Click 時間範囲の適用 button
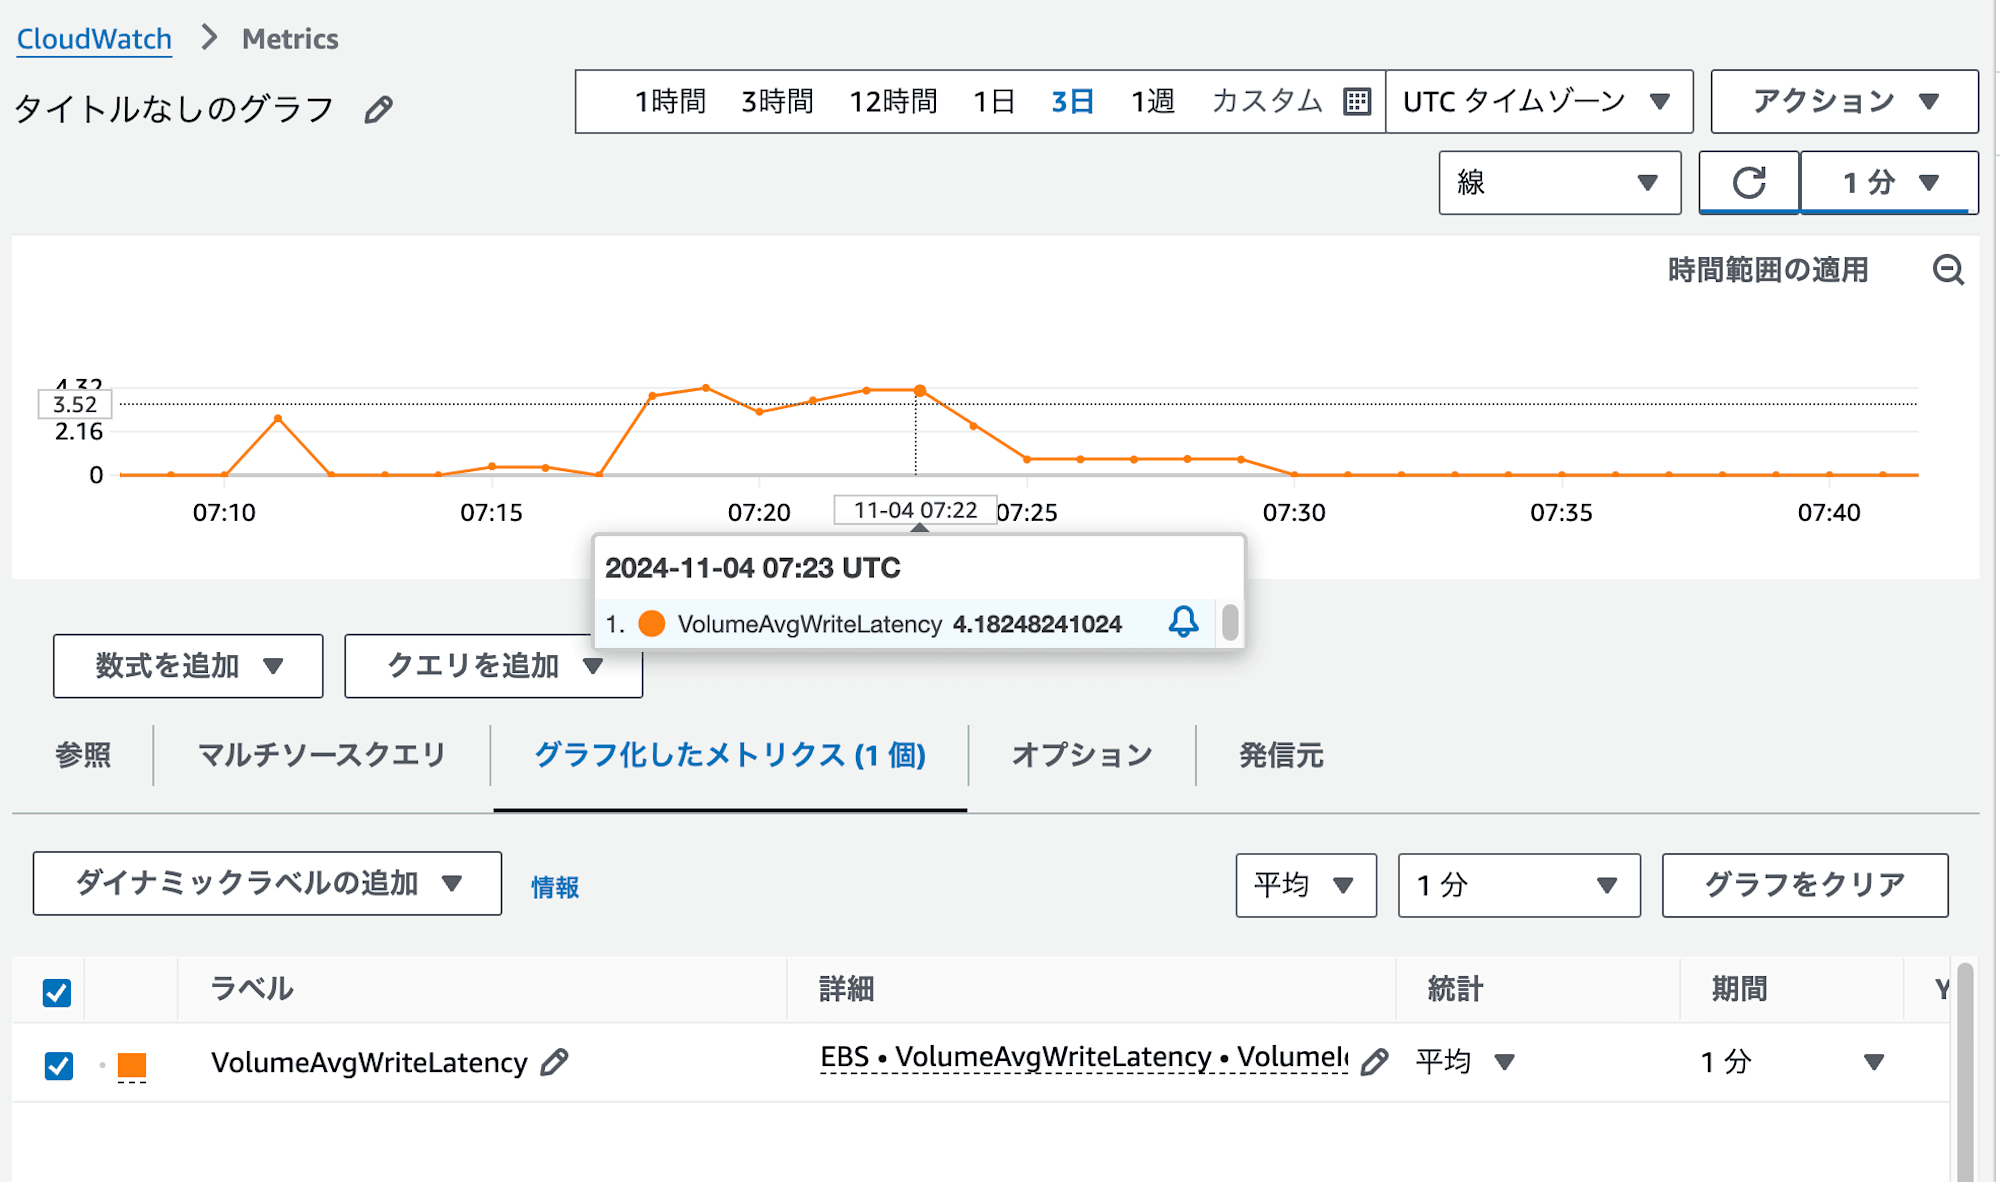Viewport: 2000px width, 1182px height. tap(1768, 270)
